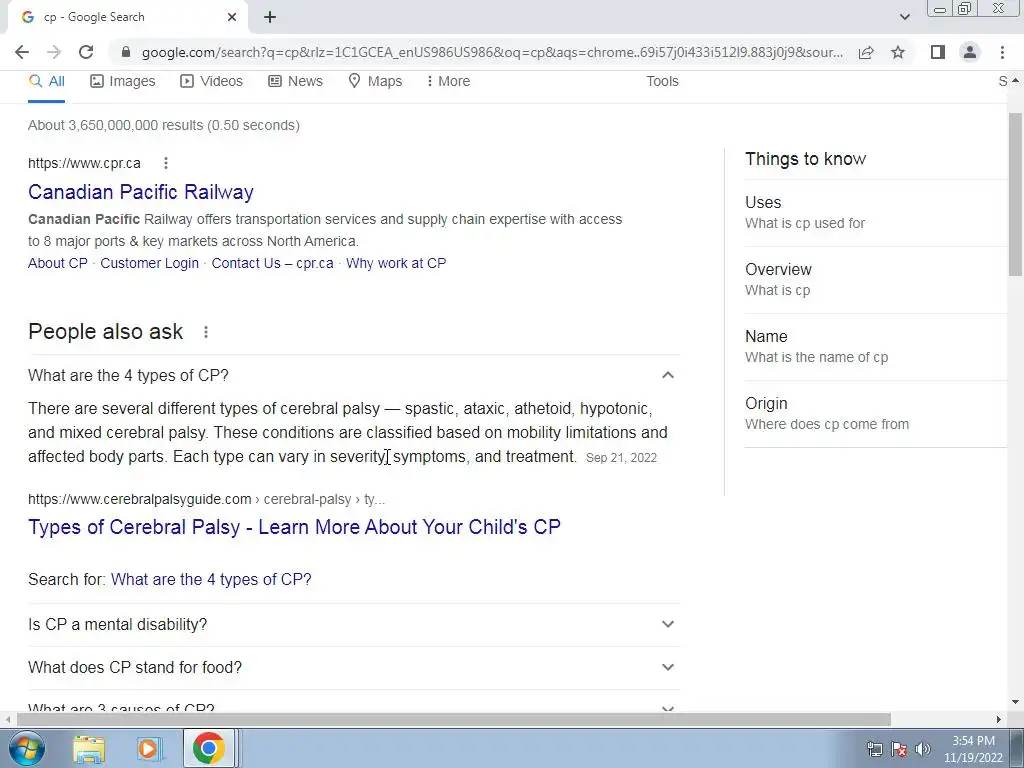Click the address bar URL field
The image size is (1024, 768).
pos(492,52)
